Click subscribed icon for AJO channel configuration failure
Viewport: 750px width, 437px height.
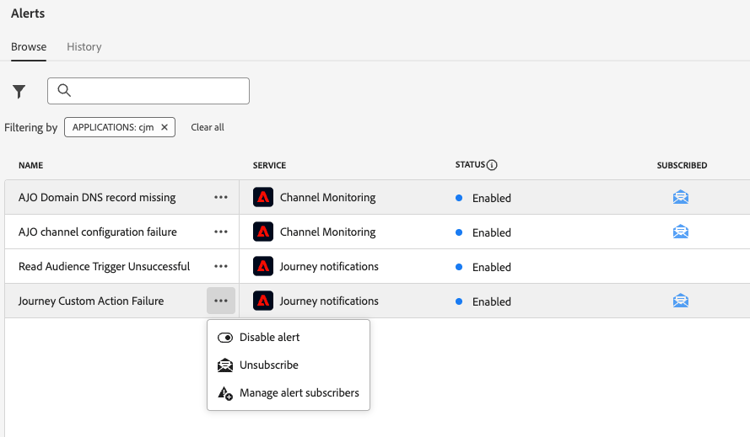pos(680,232)
